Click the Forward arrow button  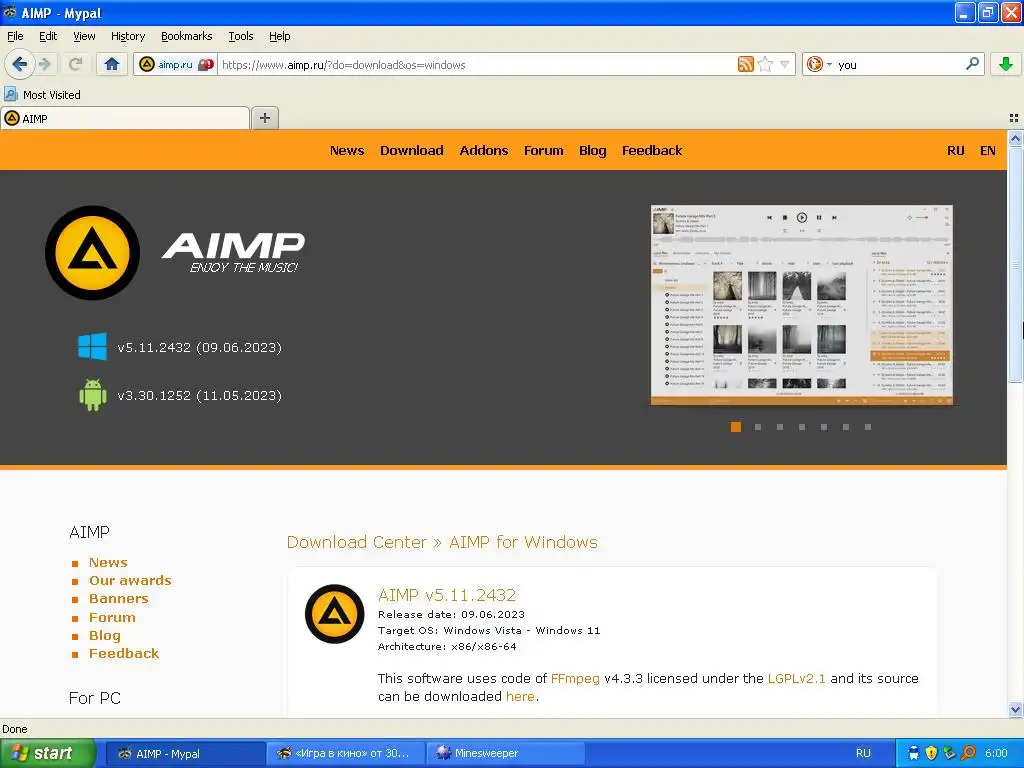pyautogui.click(x=45, y=64)
